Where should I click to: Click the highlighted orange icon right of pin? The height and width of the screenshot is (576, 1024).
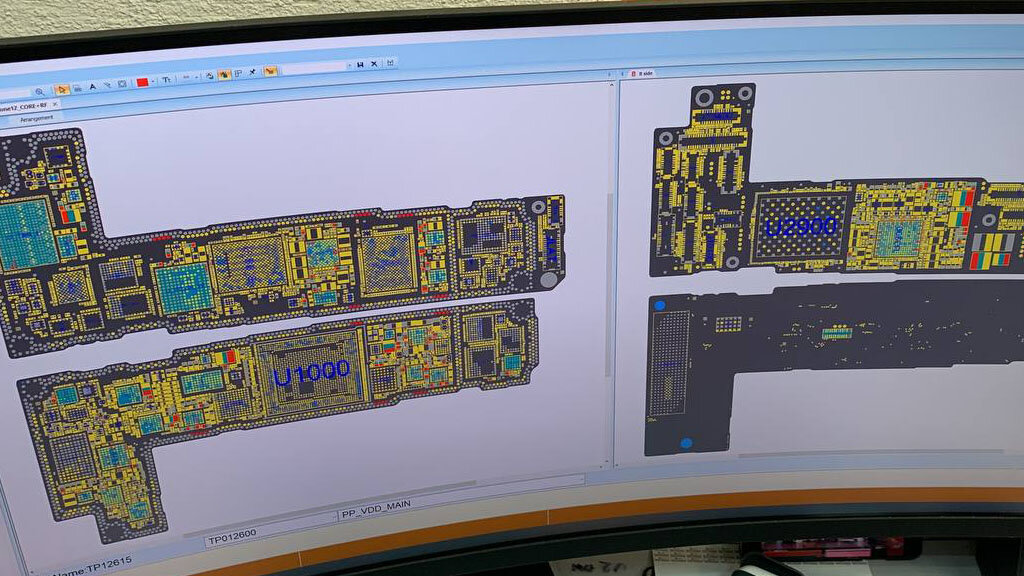click(x=270, y=71)
